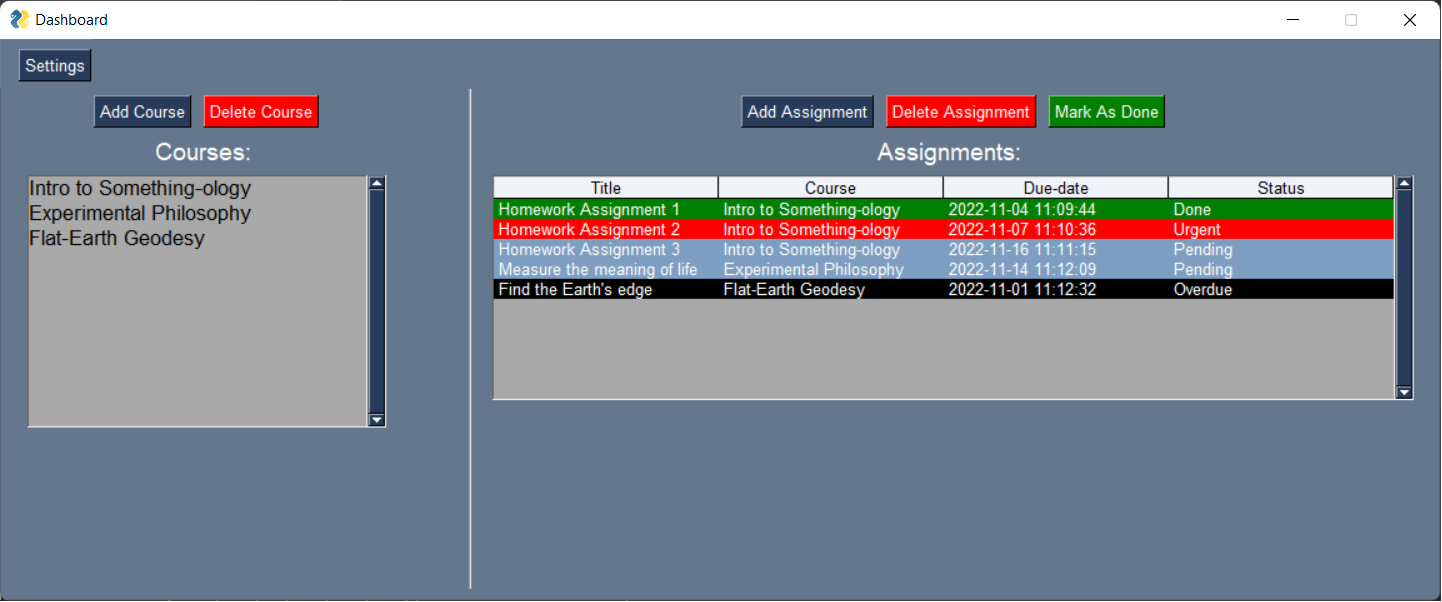Click the red Delete Course button
This screenshot has width=1442, height=602.
[260, 111]
